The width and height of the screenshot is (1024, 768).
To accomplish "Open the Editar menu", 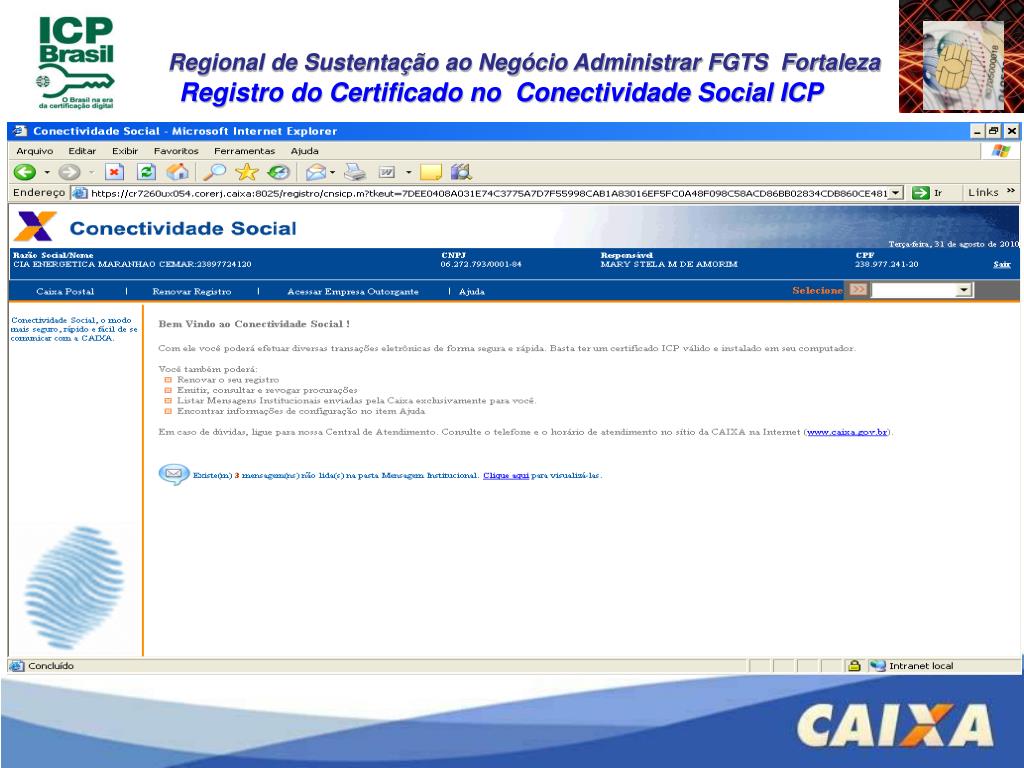I will click(82, 151).
